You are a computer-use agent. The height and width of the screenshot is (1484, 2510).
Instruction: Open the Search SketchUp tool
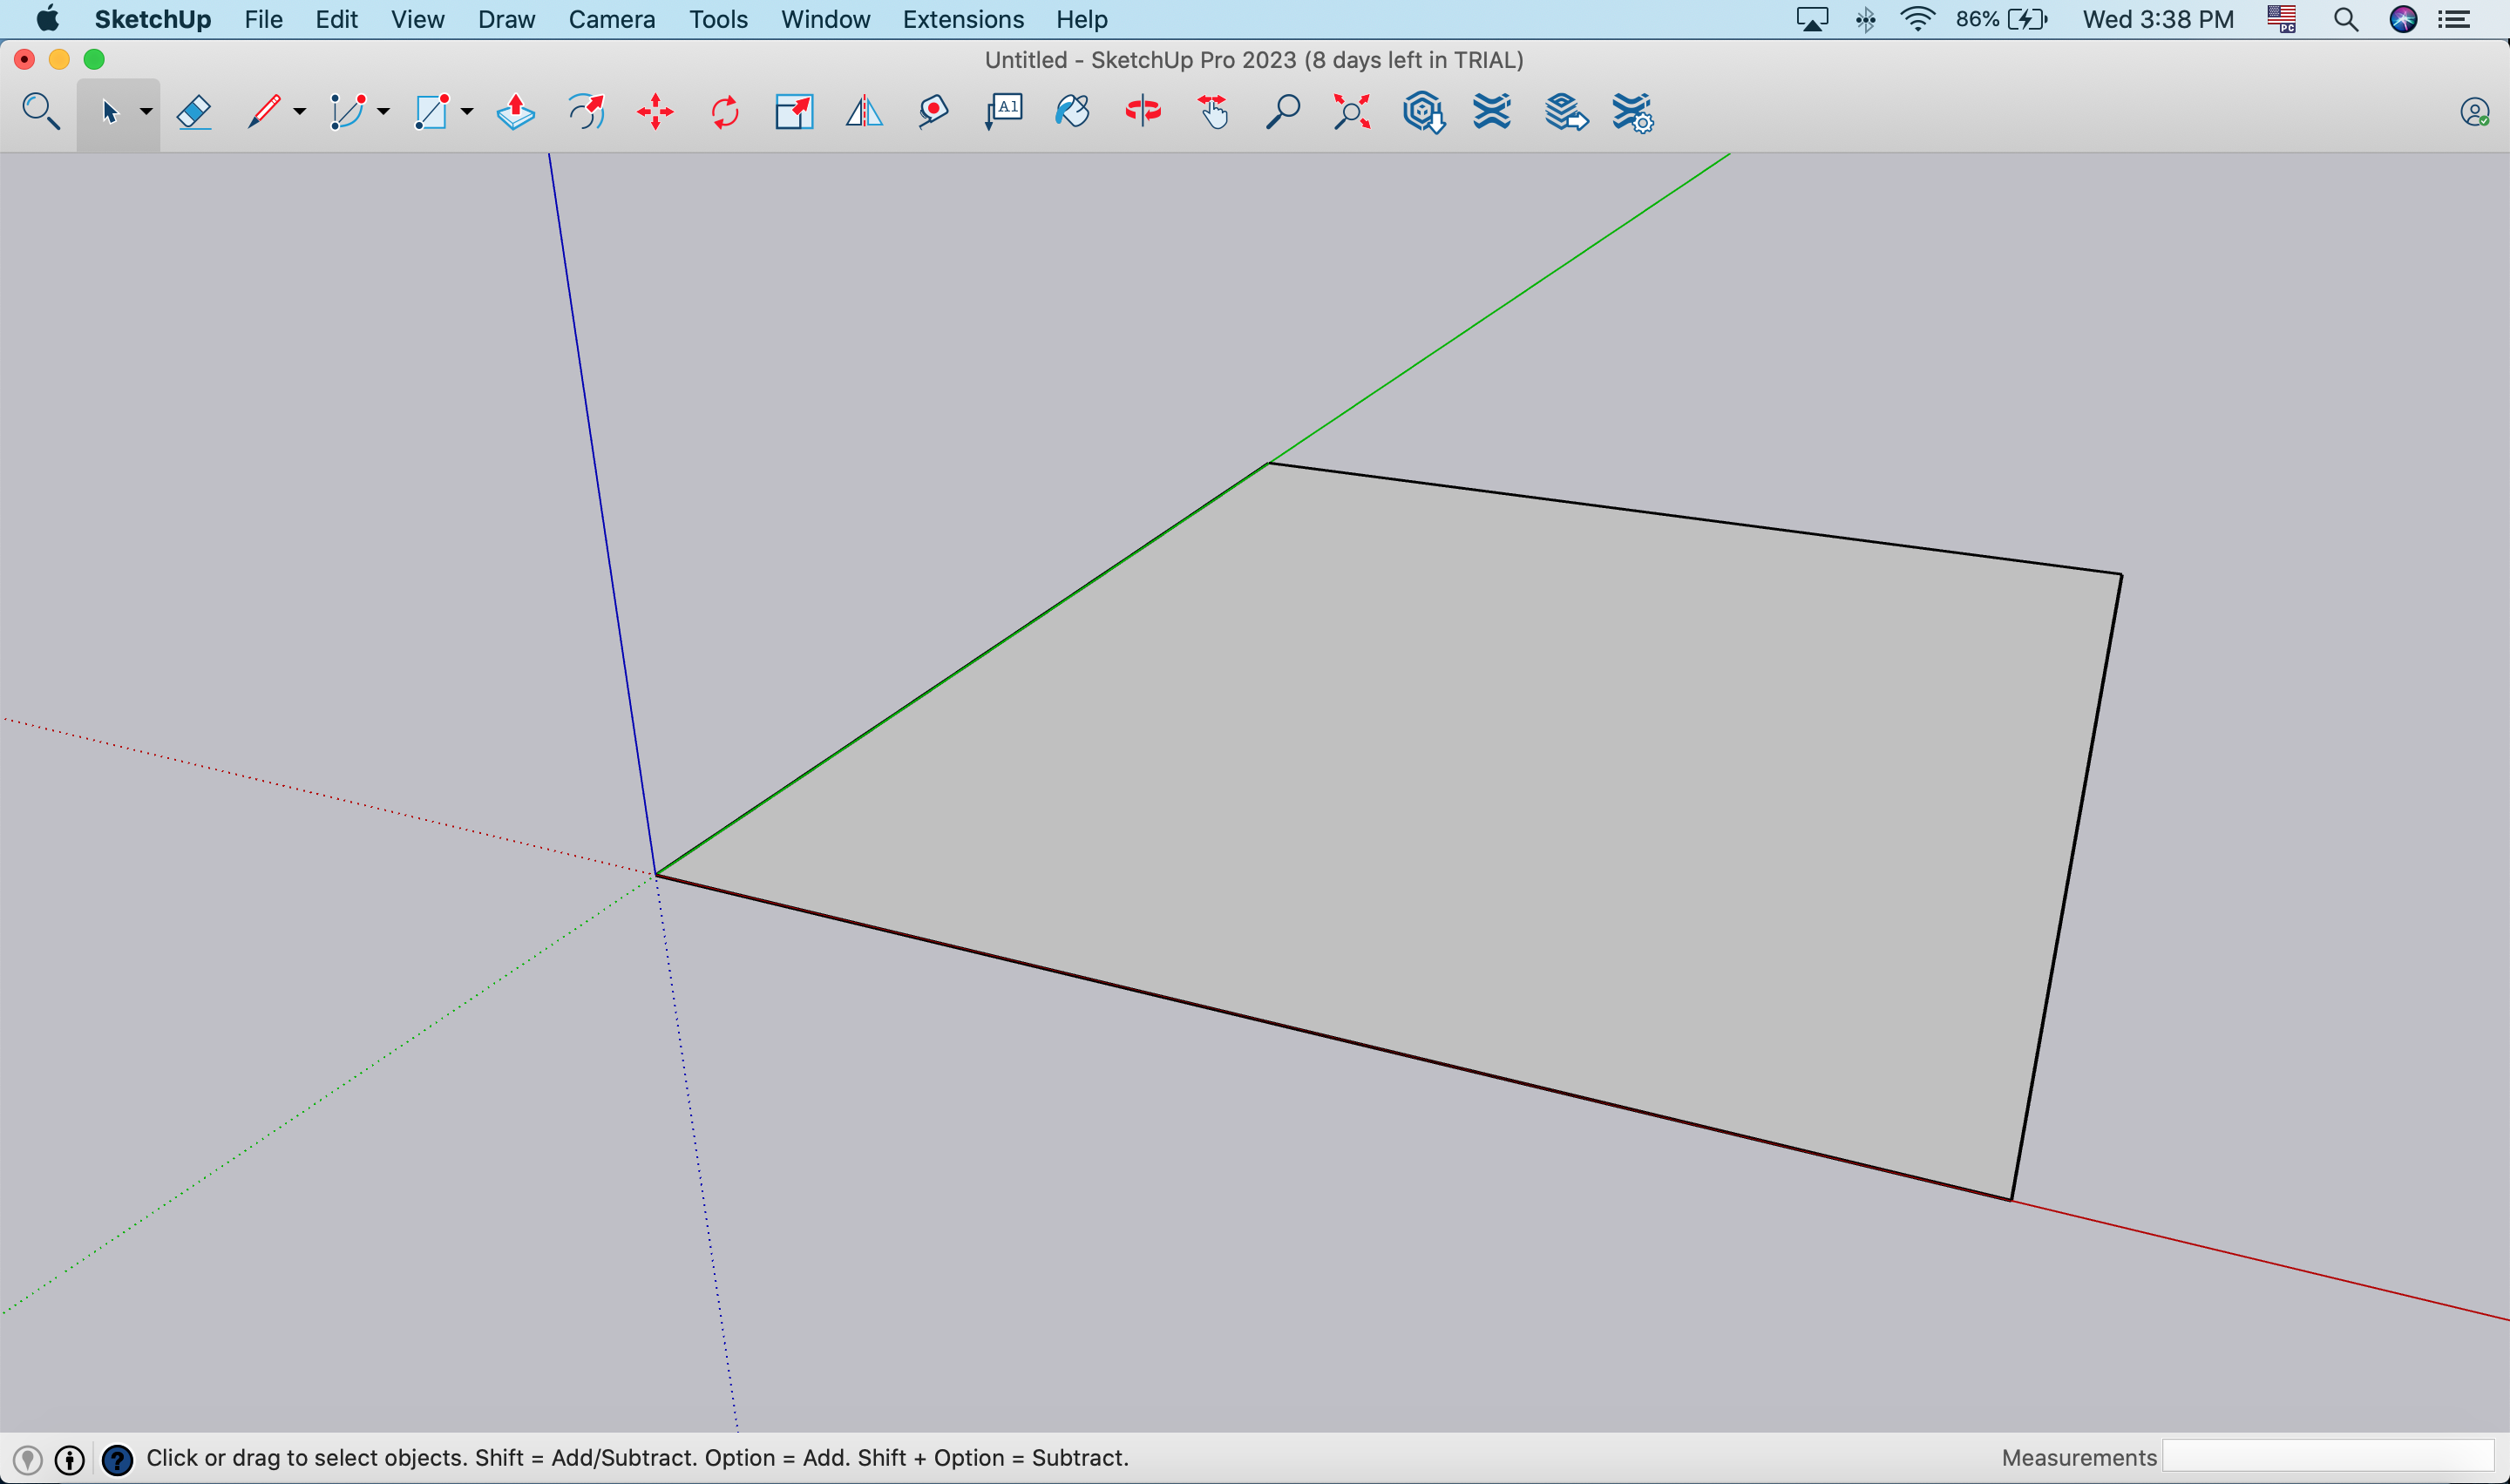pyautogui.click(x=41, y=111)
